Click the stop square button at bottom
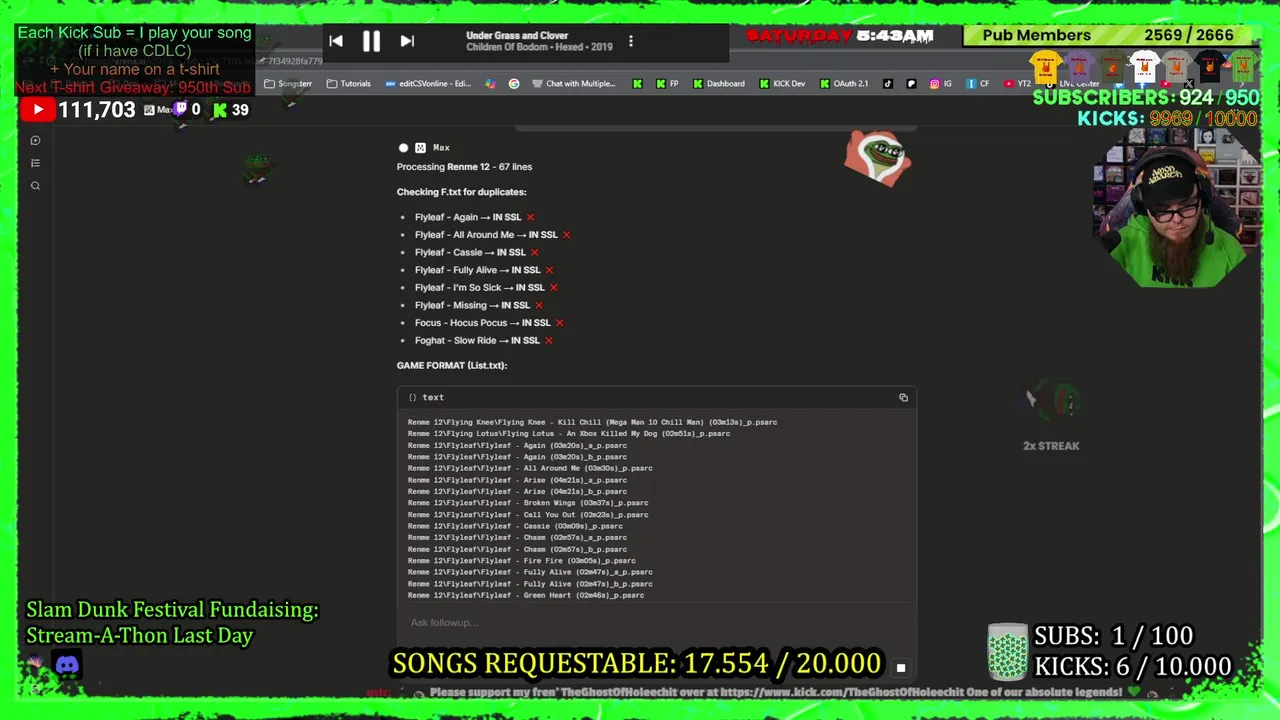This screenshot has height=720, width=1280. click(900, 668)
